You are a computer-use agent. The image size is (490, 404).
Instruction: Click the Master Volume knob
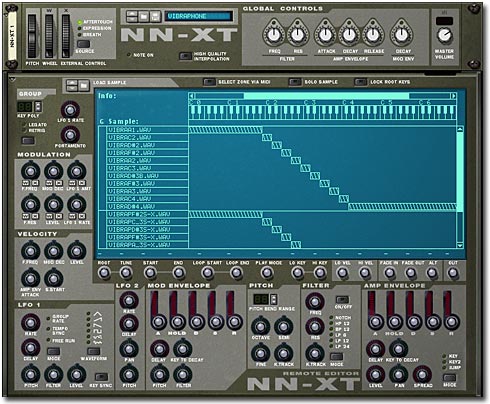445,35
